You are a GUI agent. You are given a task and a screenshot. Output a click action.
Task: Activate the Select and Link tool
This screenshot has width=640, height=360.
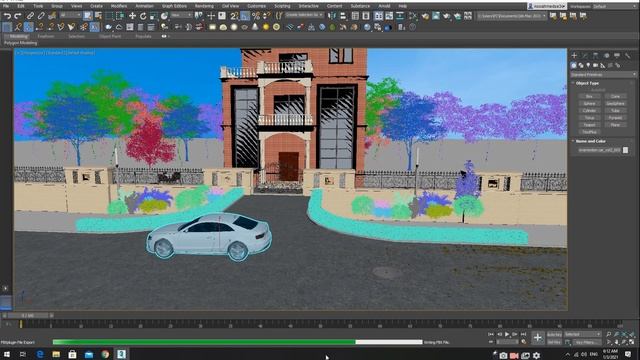tap(30, 16)
